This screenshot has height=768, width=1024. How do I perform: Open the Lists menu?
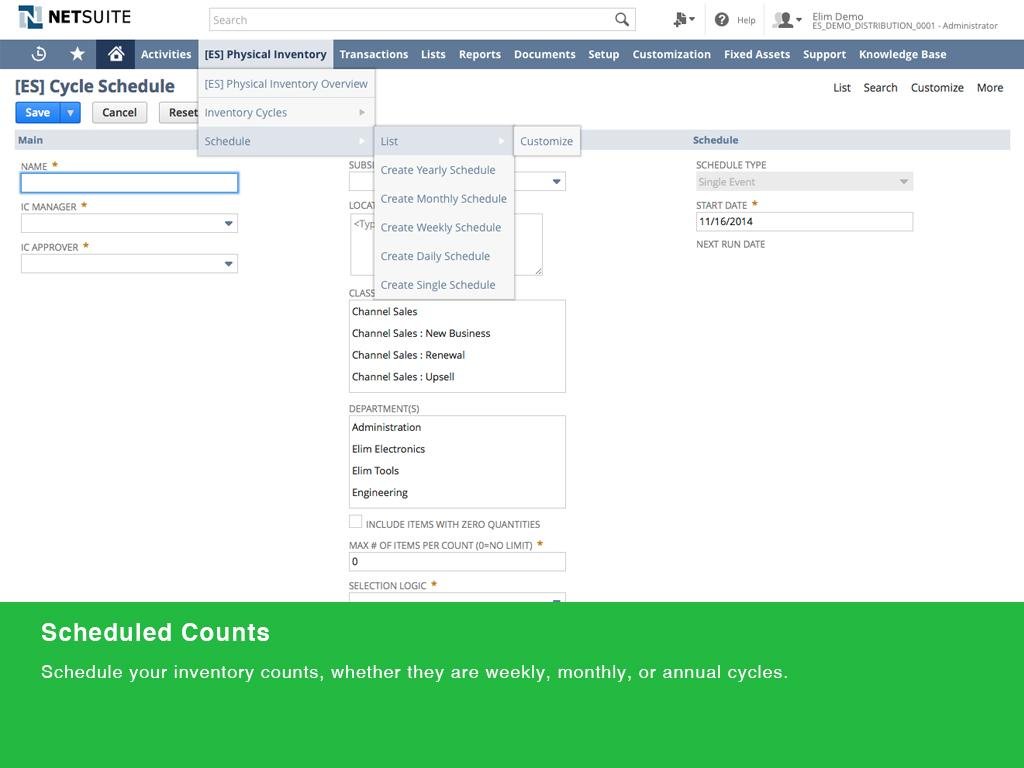(x=433, y=54)
